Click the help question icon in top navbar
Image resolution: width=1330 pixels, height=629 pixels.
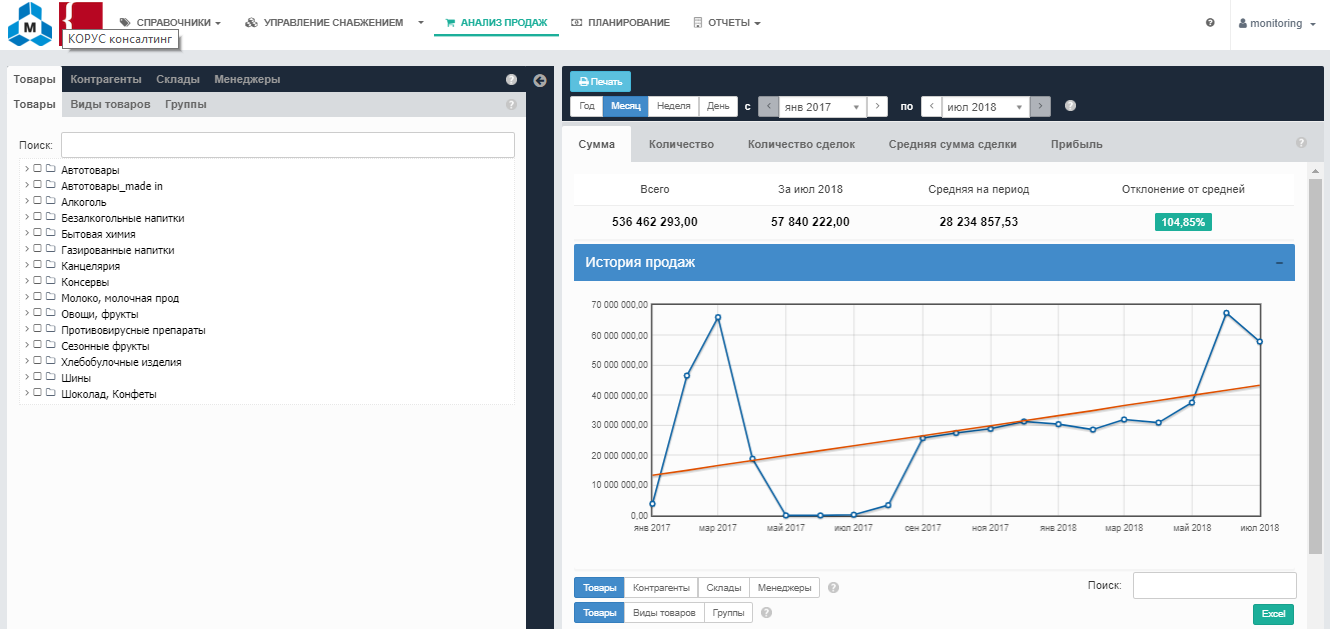[1210, 23]
